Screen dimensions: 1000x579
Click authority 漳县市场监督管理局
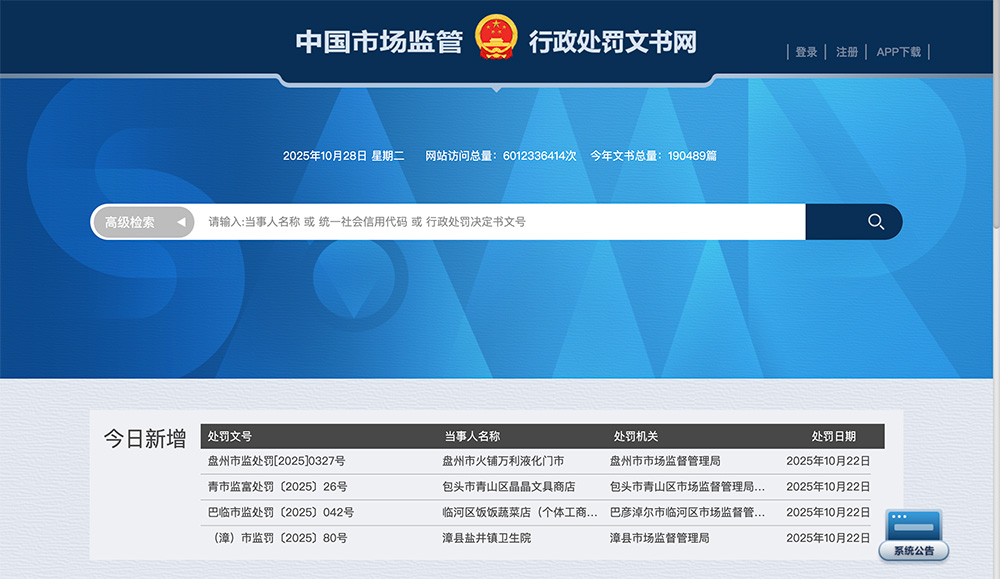coord(661,537)
